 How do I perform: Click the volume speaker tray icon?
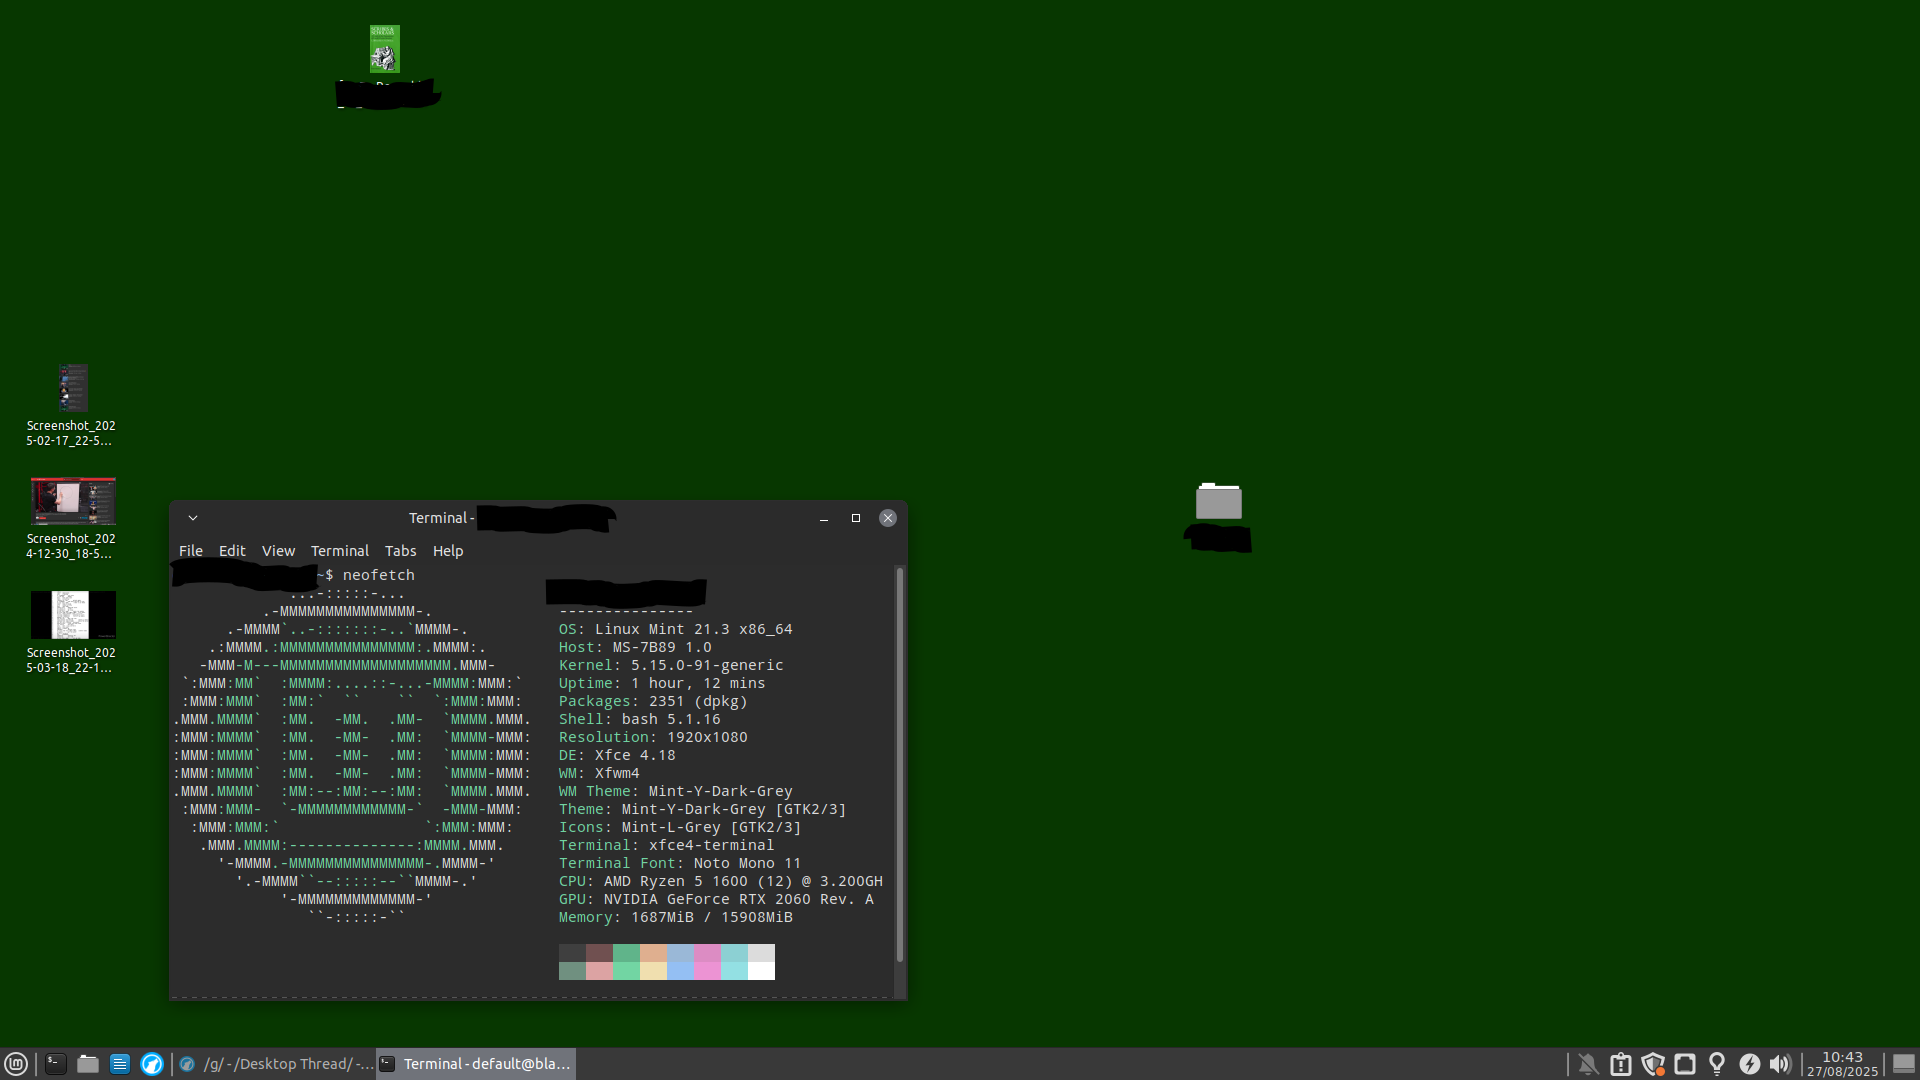pyautogui.click(x=1780, y=1064)
